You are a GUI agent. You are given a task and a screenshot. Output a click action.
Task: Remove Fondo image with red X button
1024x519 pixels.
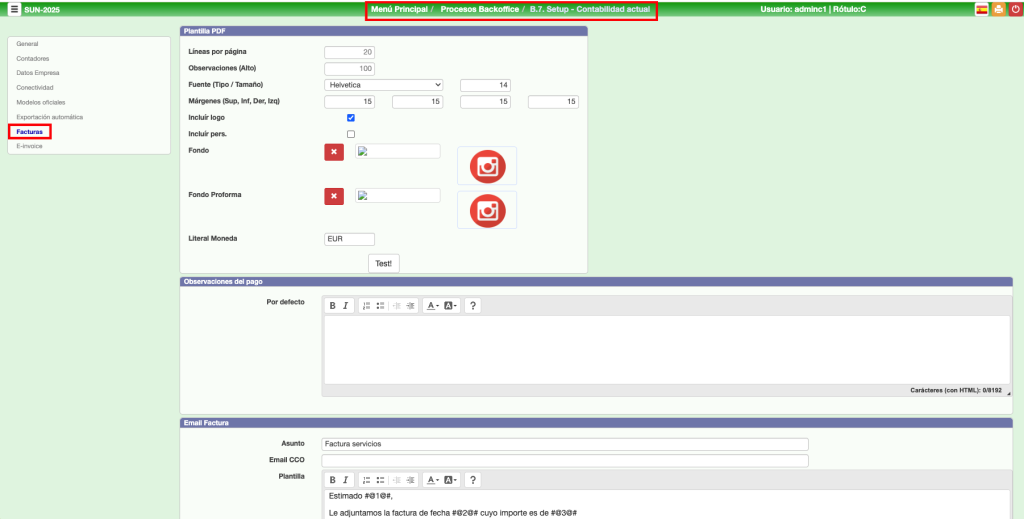334,152
